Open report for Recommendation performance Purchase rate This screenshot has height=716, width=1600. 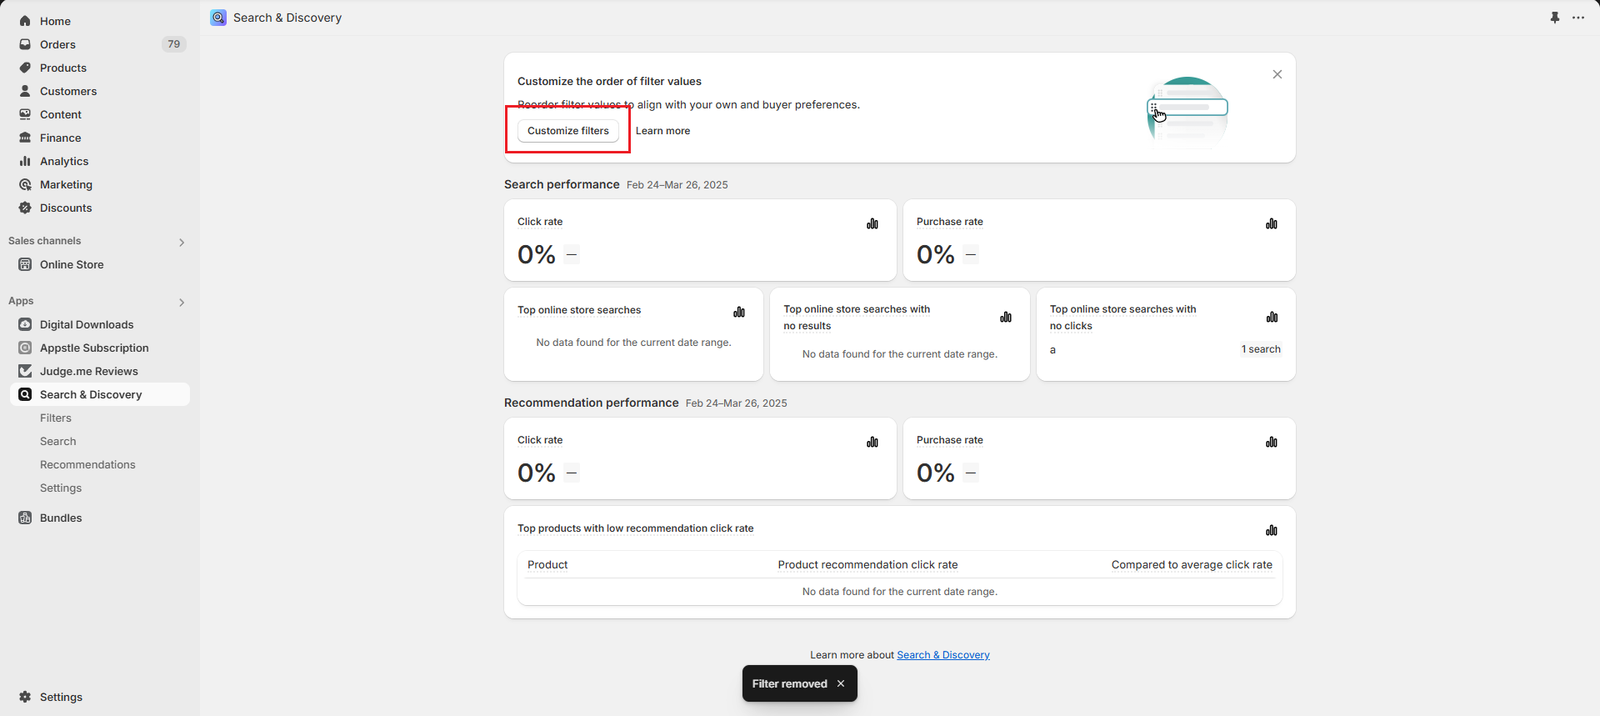pos(1271,442)
